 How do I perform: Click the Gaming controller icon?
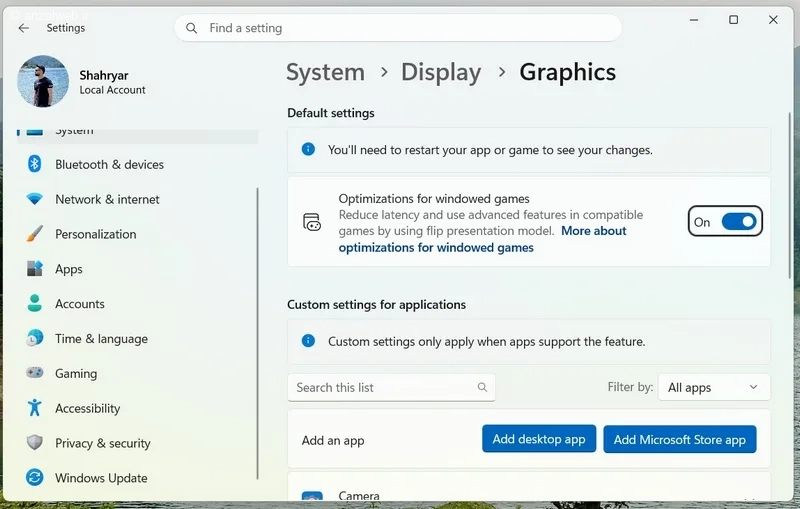(x=34, y=373)
